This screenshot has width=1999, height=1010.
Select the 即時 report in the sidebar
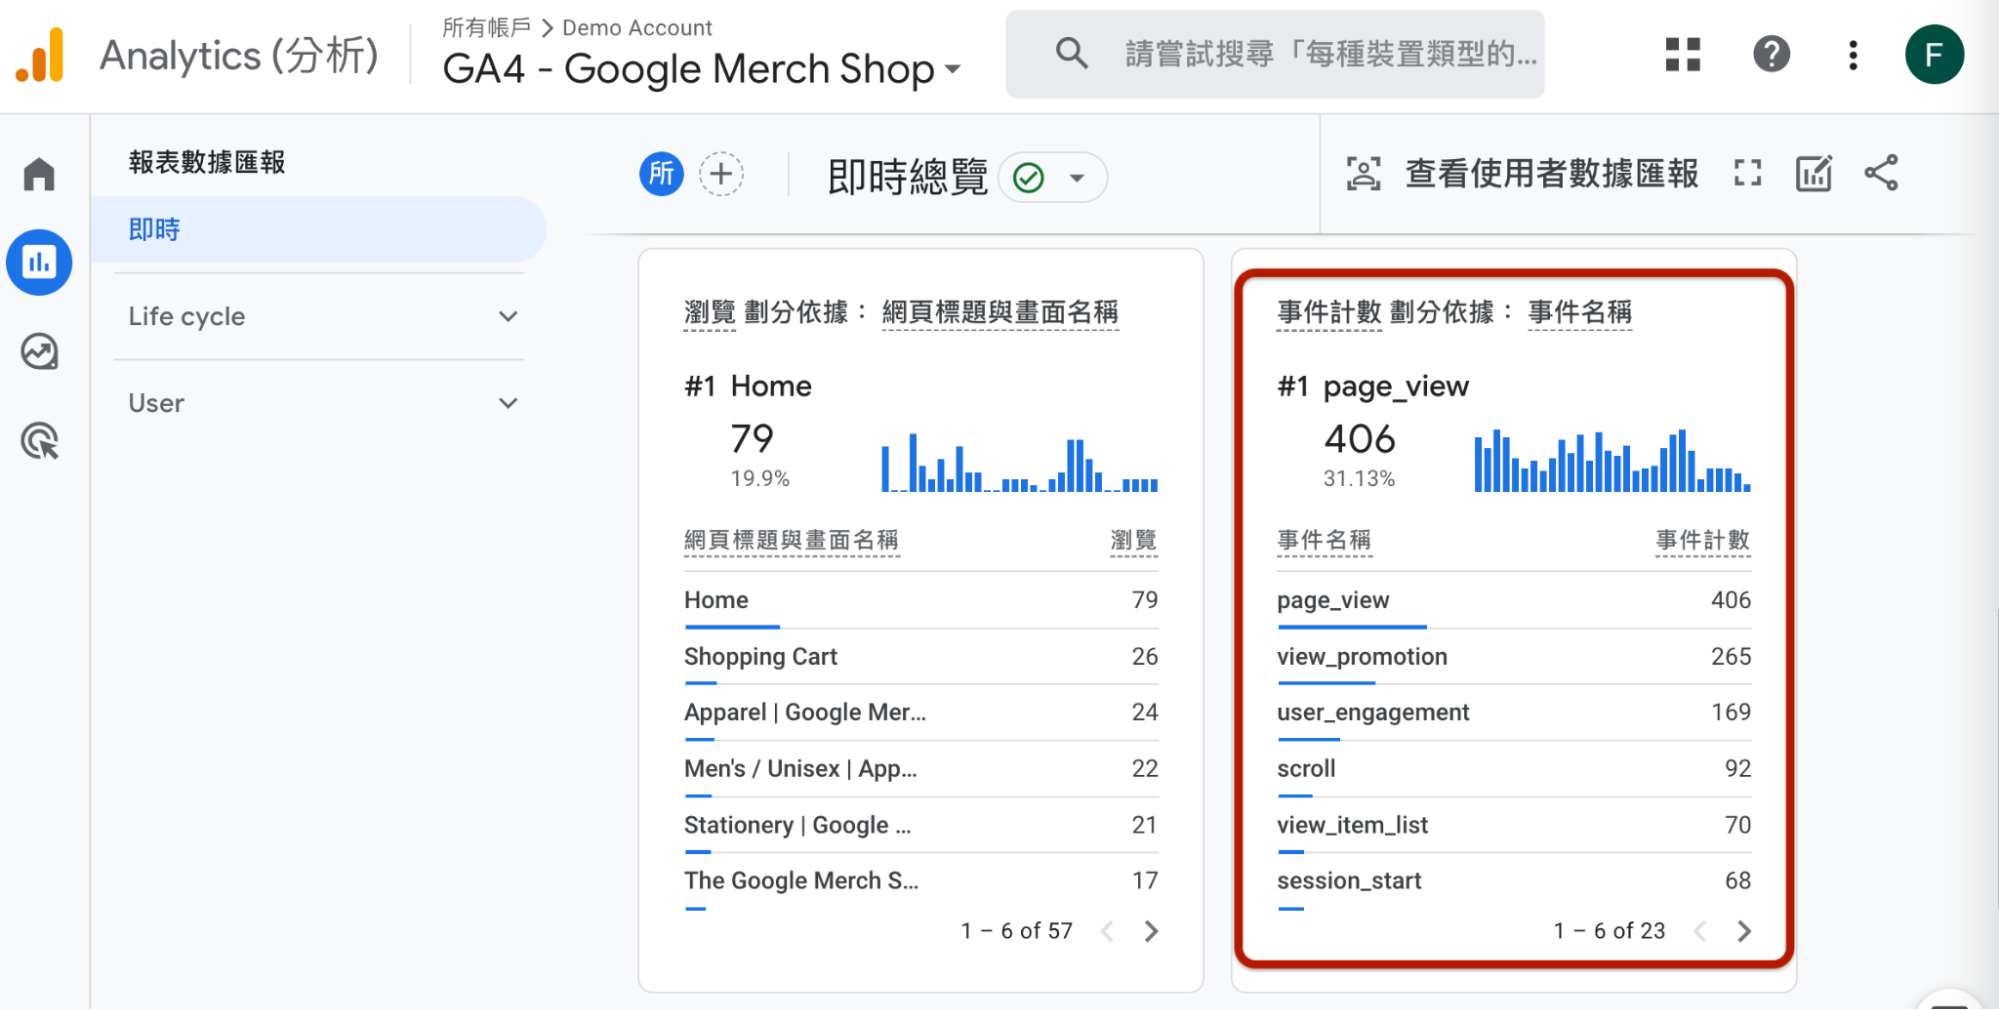319,230
